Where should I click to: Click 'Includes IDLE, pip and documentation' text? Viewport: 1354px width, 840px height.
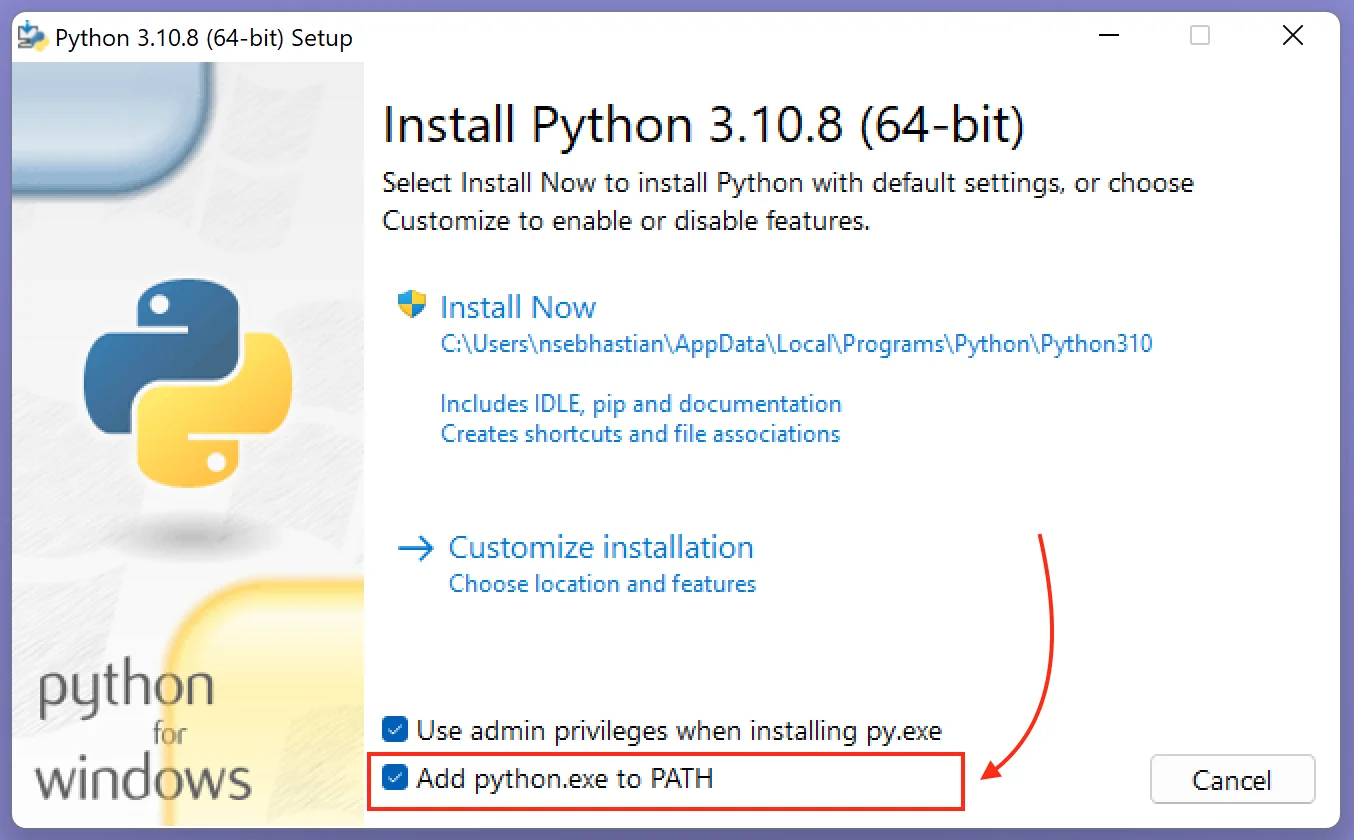[641, 404]
